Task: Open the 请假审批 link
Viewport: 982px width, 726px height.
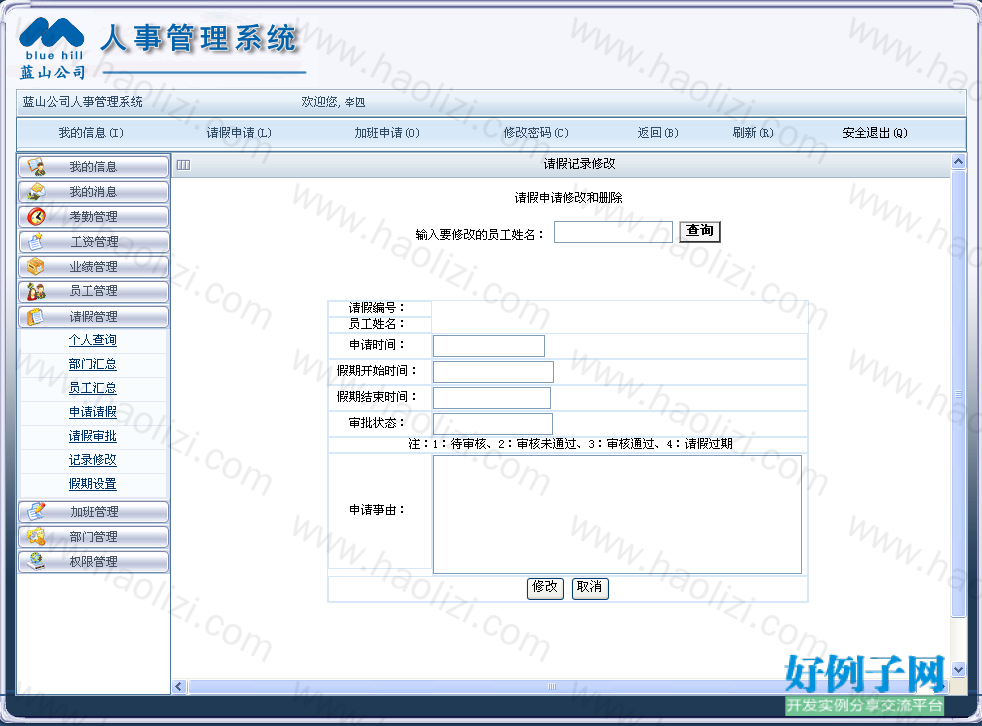Action: 93,436
